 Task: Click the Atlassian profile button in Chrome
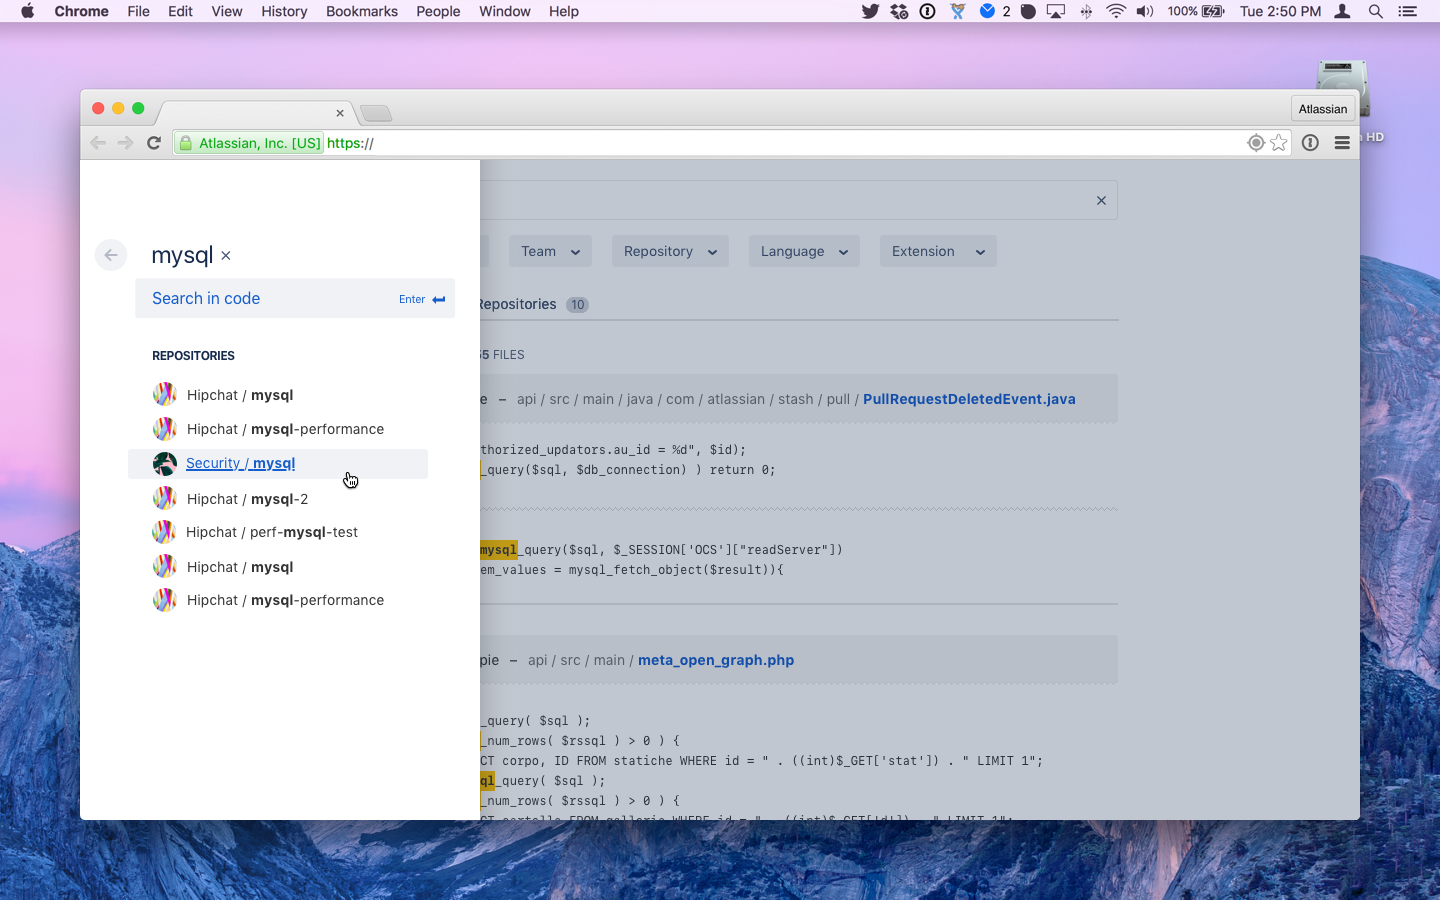pos(1322,109)
